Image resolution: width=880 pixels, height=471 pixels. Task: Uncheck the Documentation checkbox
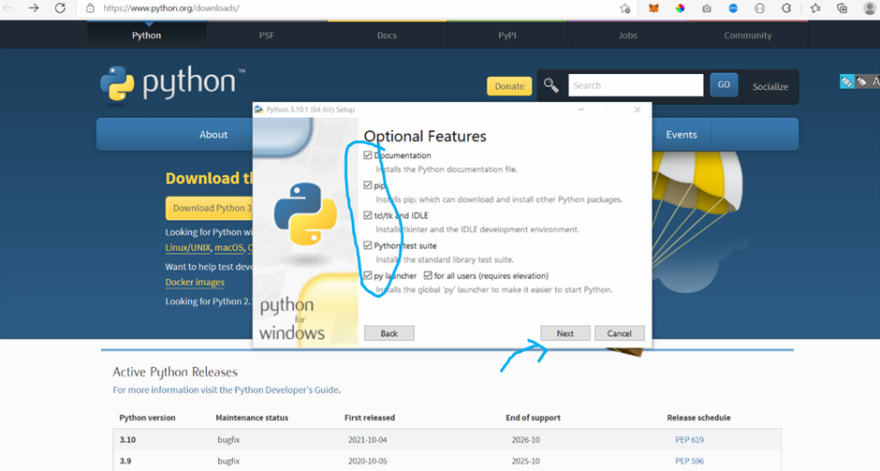coord(368,155)
